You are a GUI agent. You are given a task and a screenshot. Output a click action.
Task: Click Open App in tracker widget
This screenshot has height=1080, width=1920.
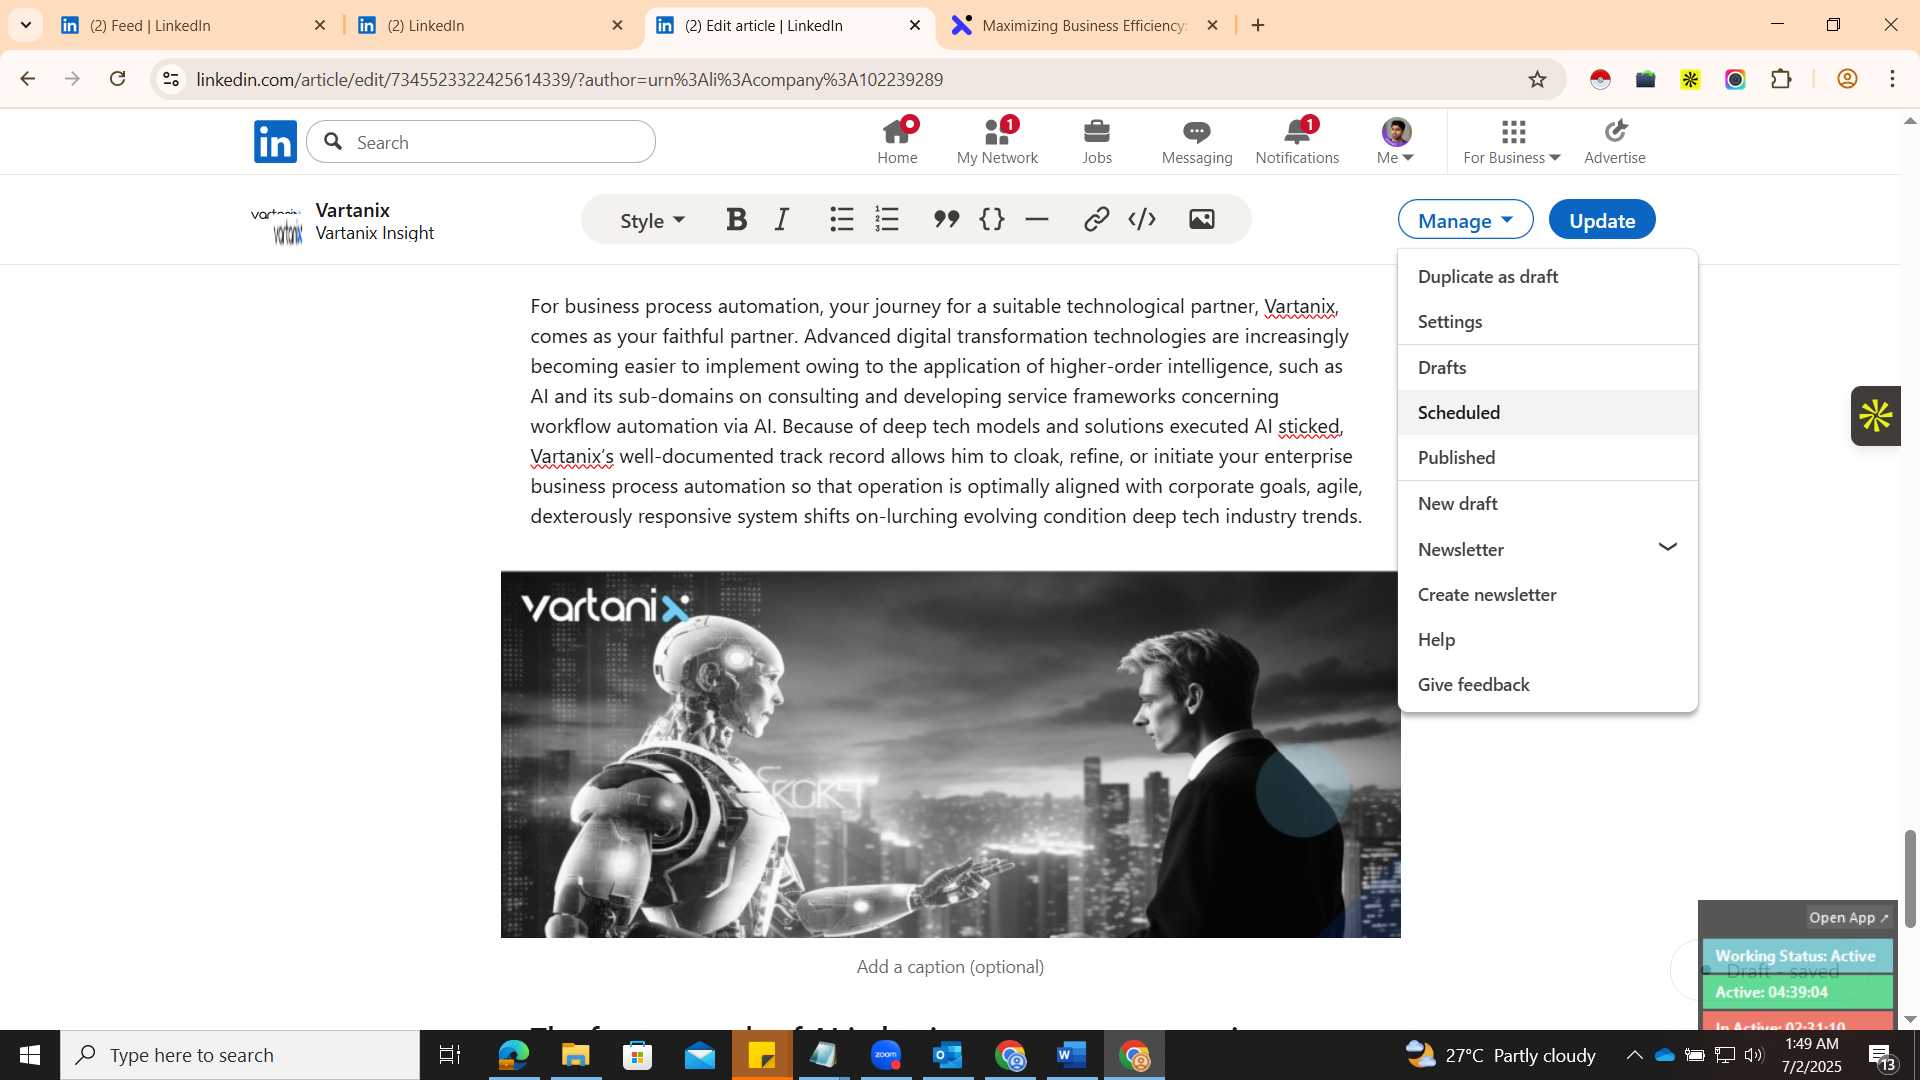(1848, 918)
